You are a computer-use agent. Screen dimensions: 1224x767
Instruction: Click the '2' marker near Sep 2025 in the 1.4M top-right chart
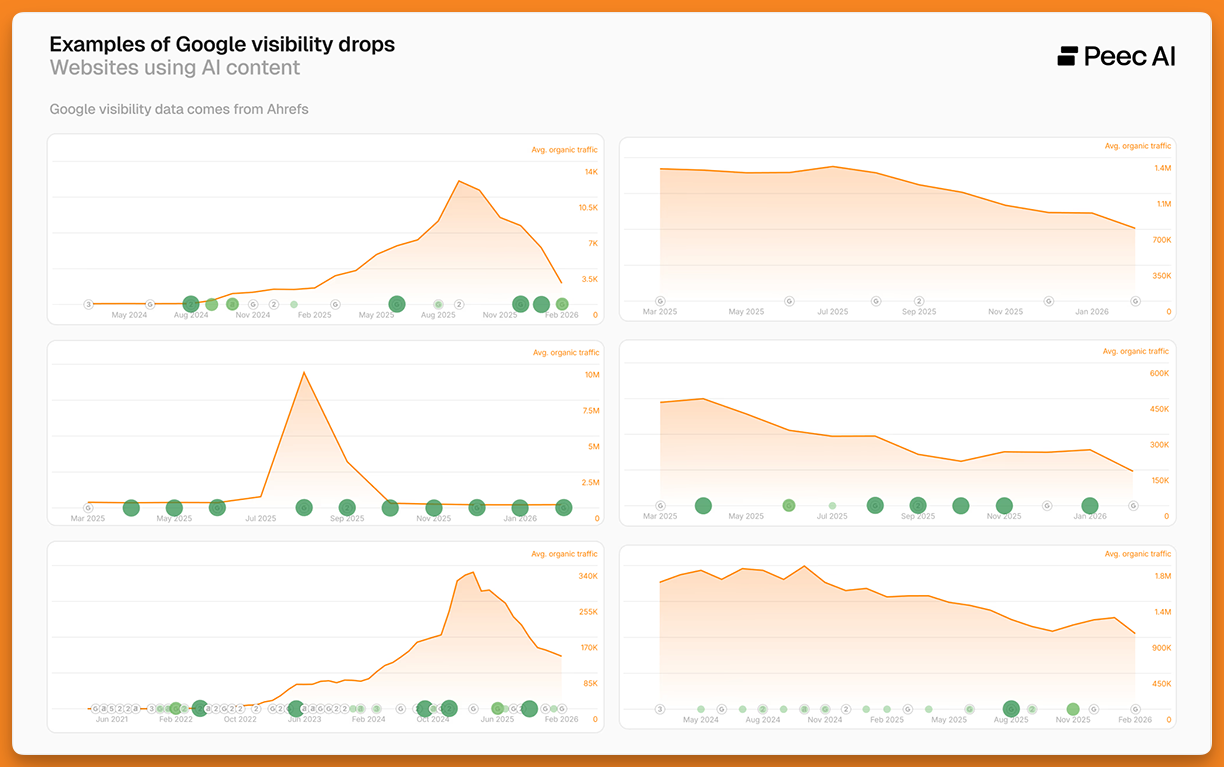click(918, 301)
